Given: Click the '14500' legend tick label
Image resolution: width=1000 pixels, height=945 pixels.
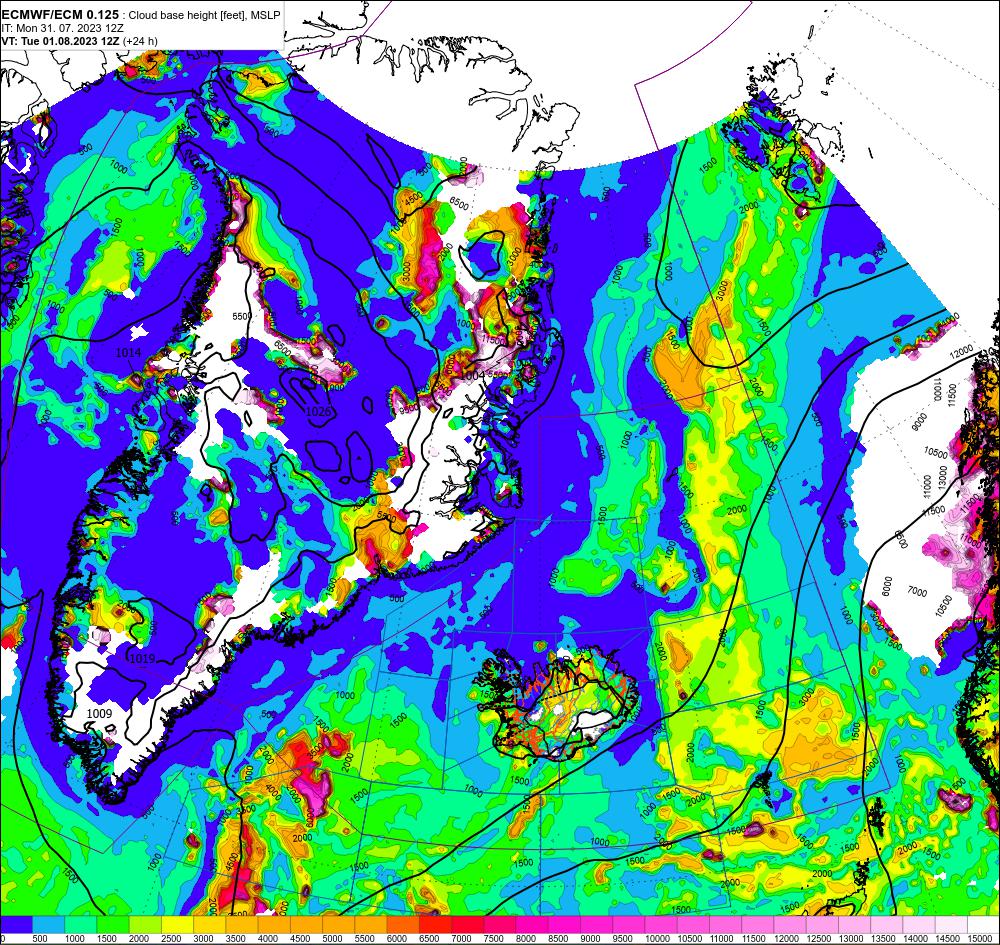Looking at the screenshot, I should (x=949, y=939).
